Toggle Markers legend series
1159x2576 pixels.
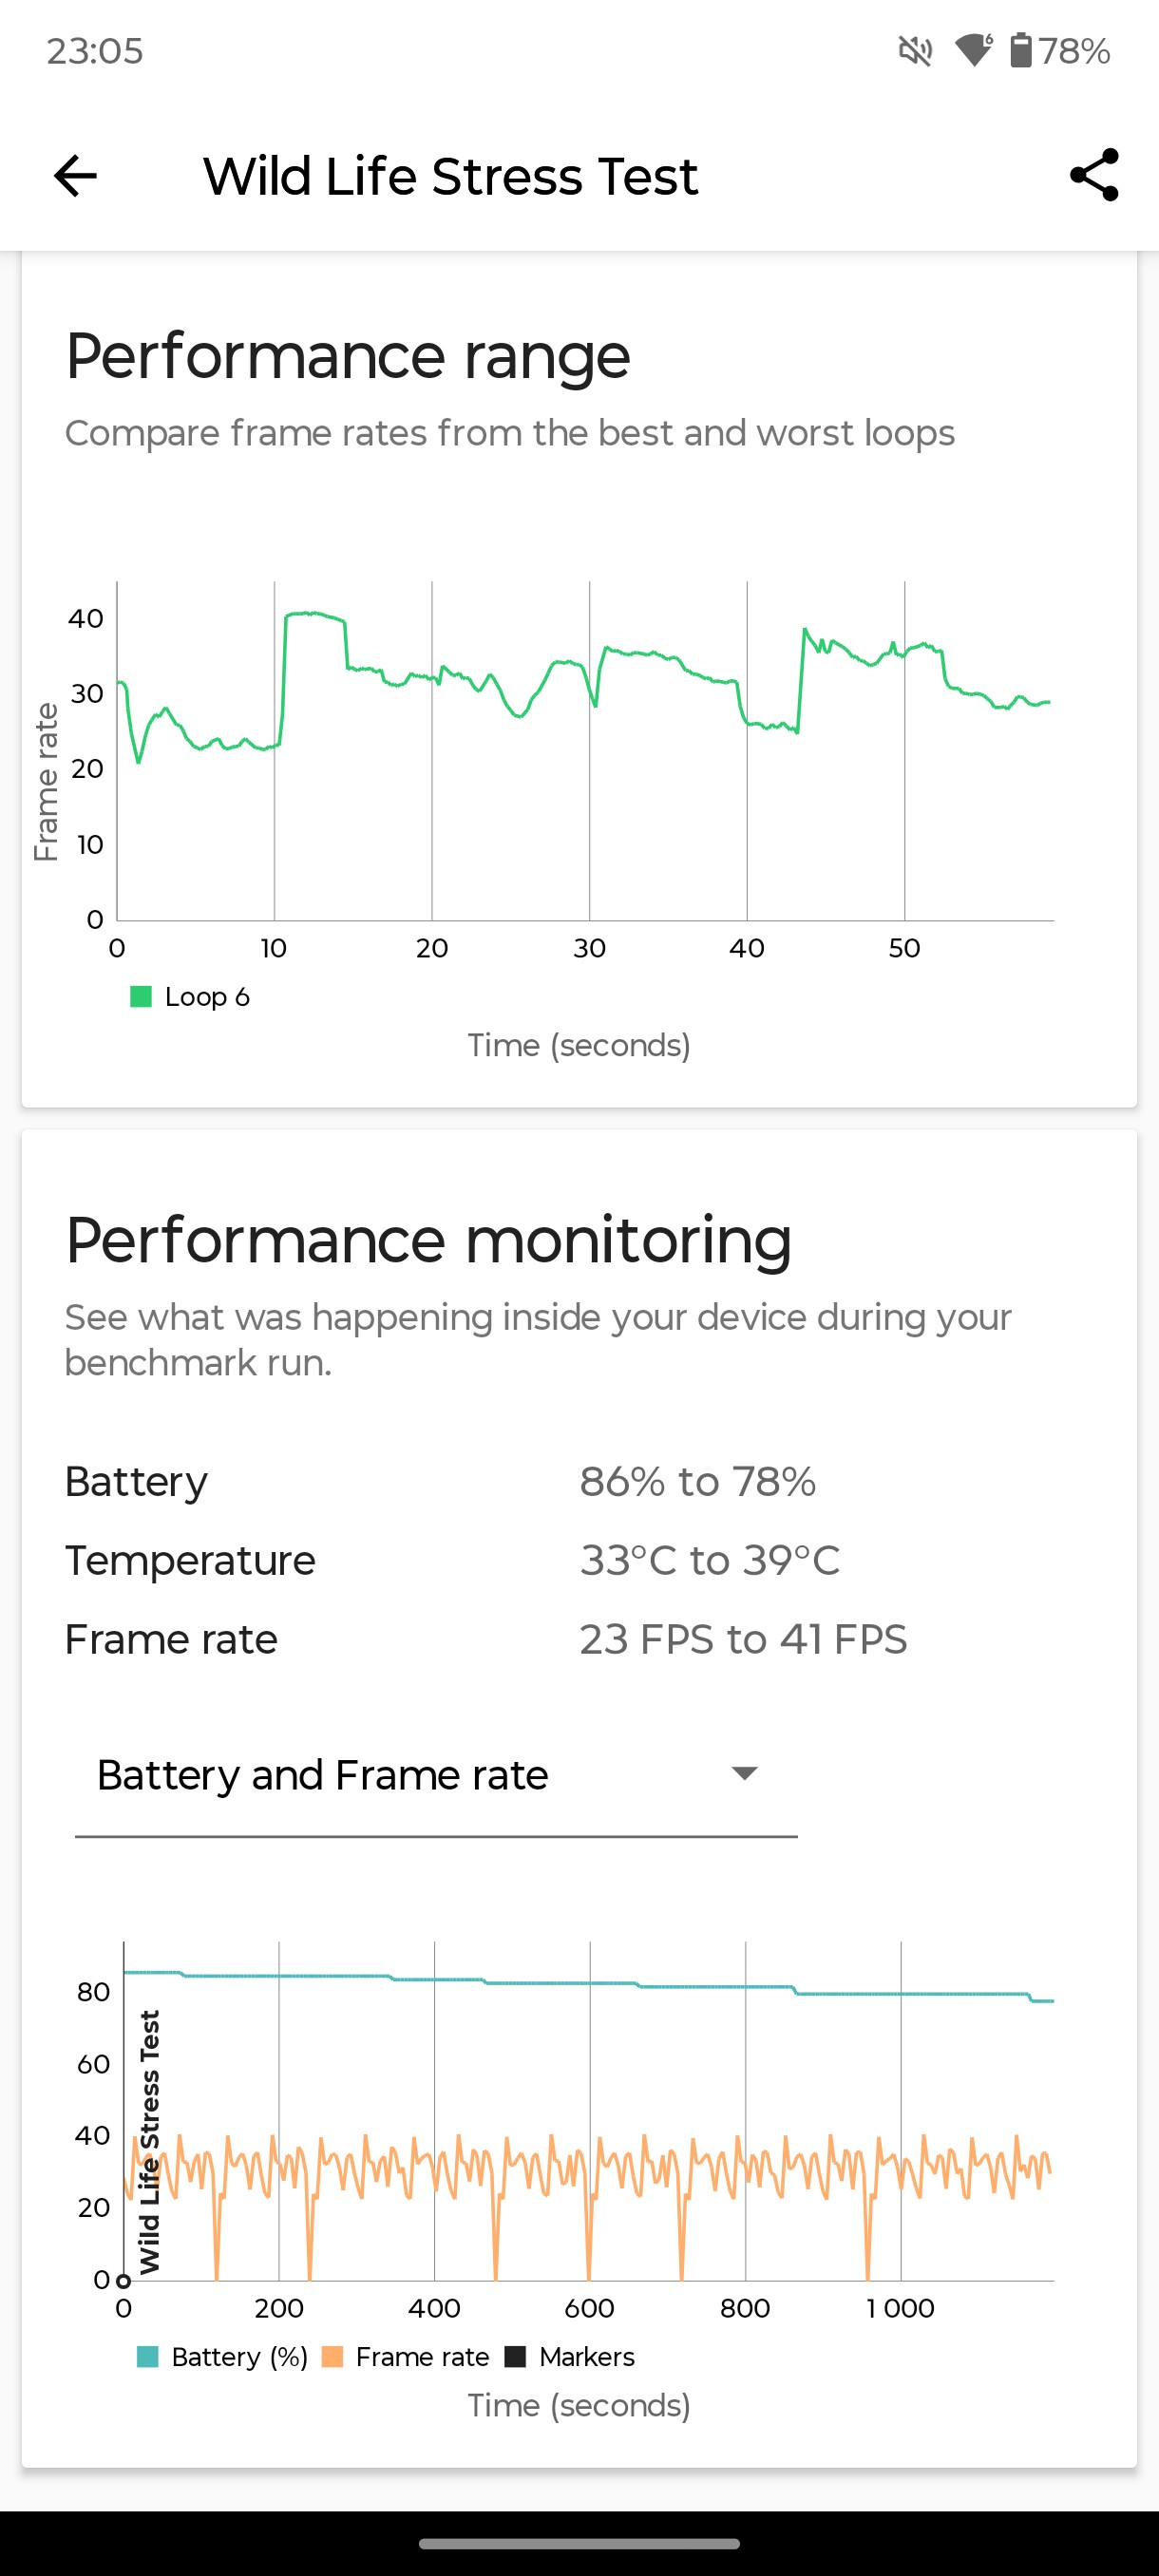(x=570, y=2356)
